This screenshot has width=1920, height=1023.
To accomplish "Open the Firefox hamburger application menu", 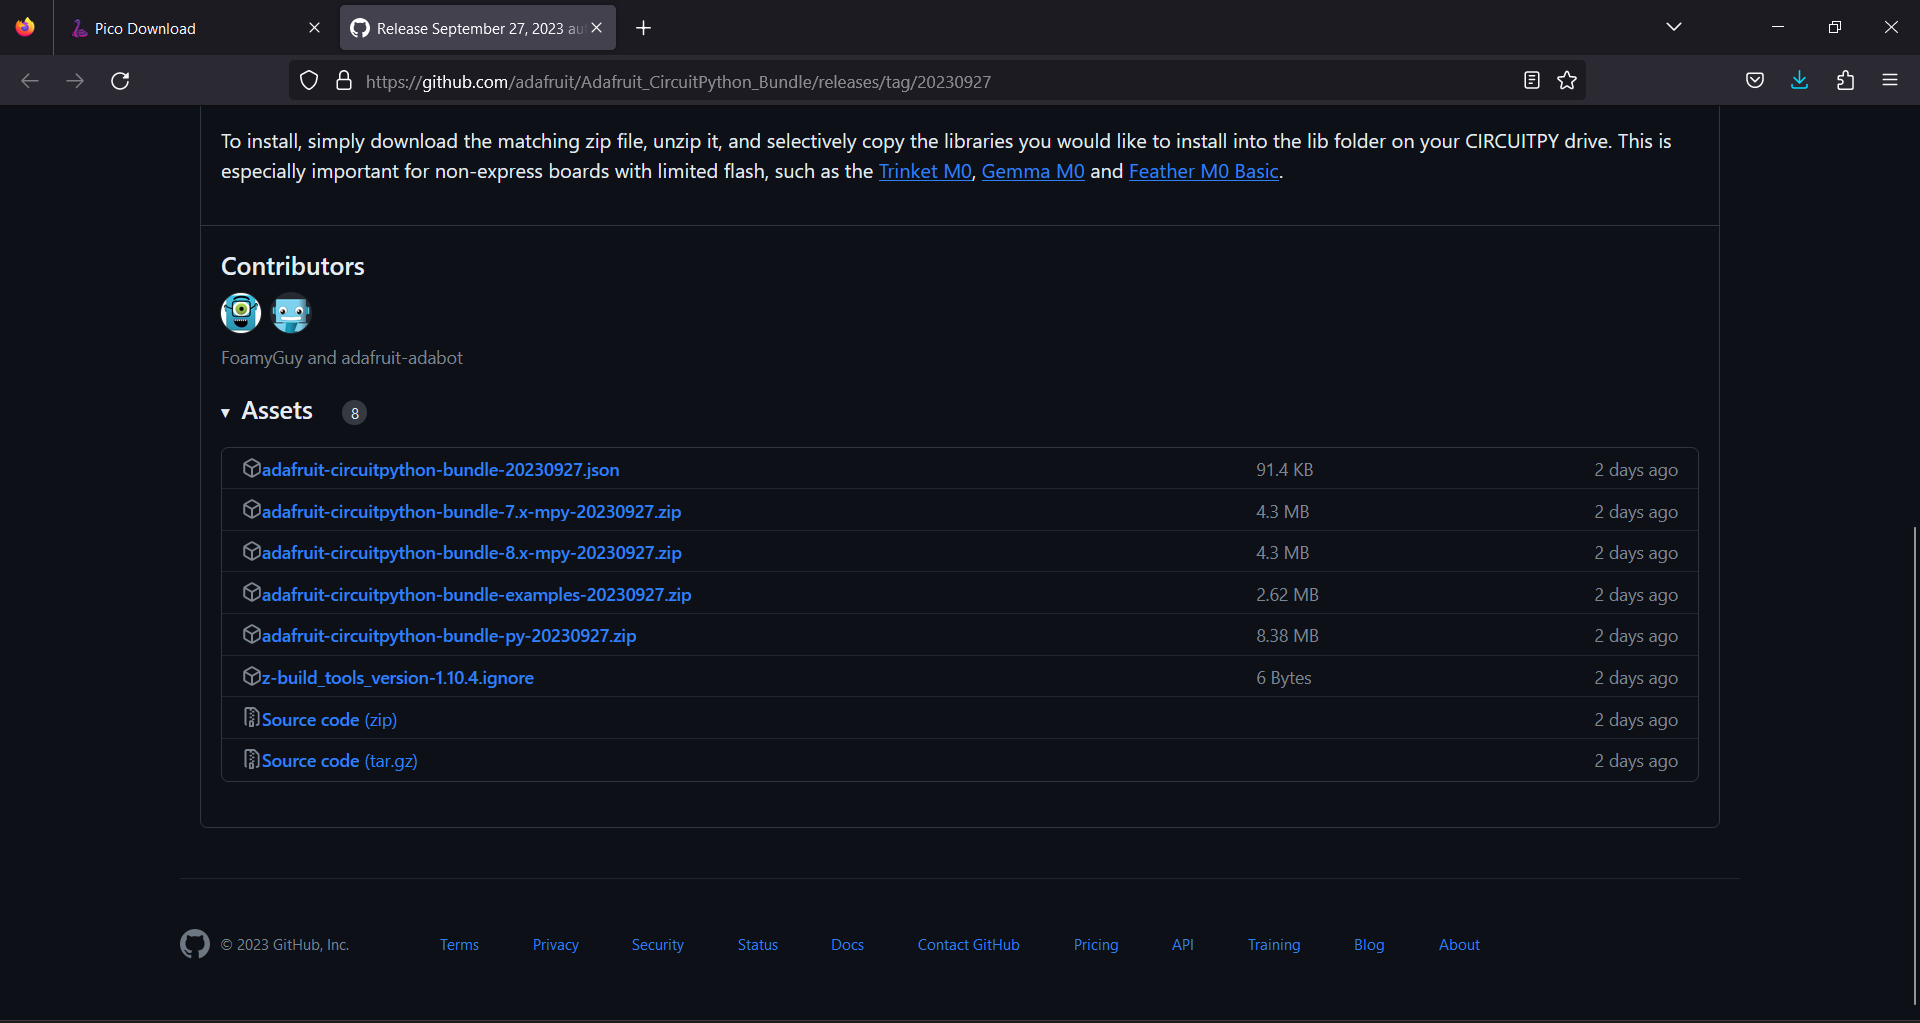I will pos(1889,81).
